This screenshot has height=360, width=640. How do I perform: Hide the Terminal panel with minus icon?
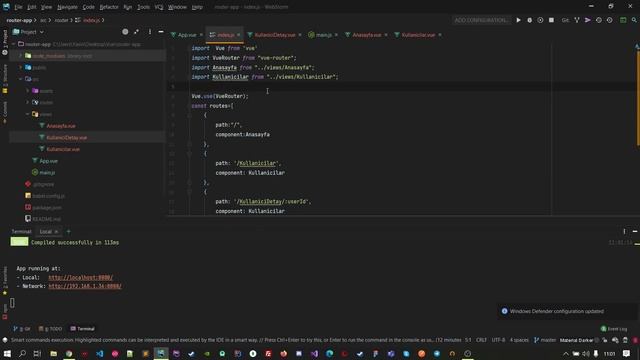click(635, 231)
